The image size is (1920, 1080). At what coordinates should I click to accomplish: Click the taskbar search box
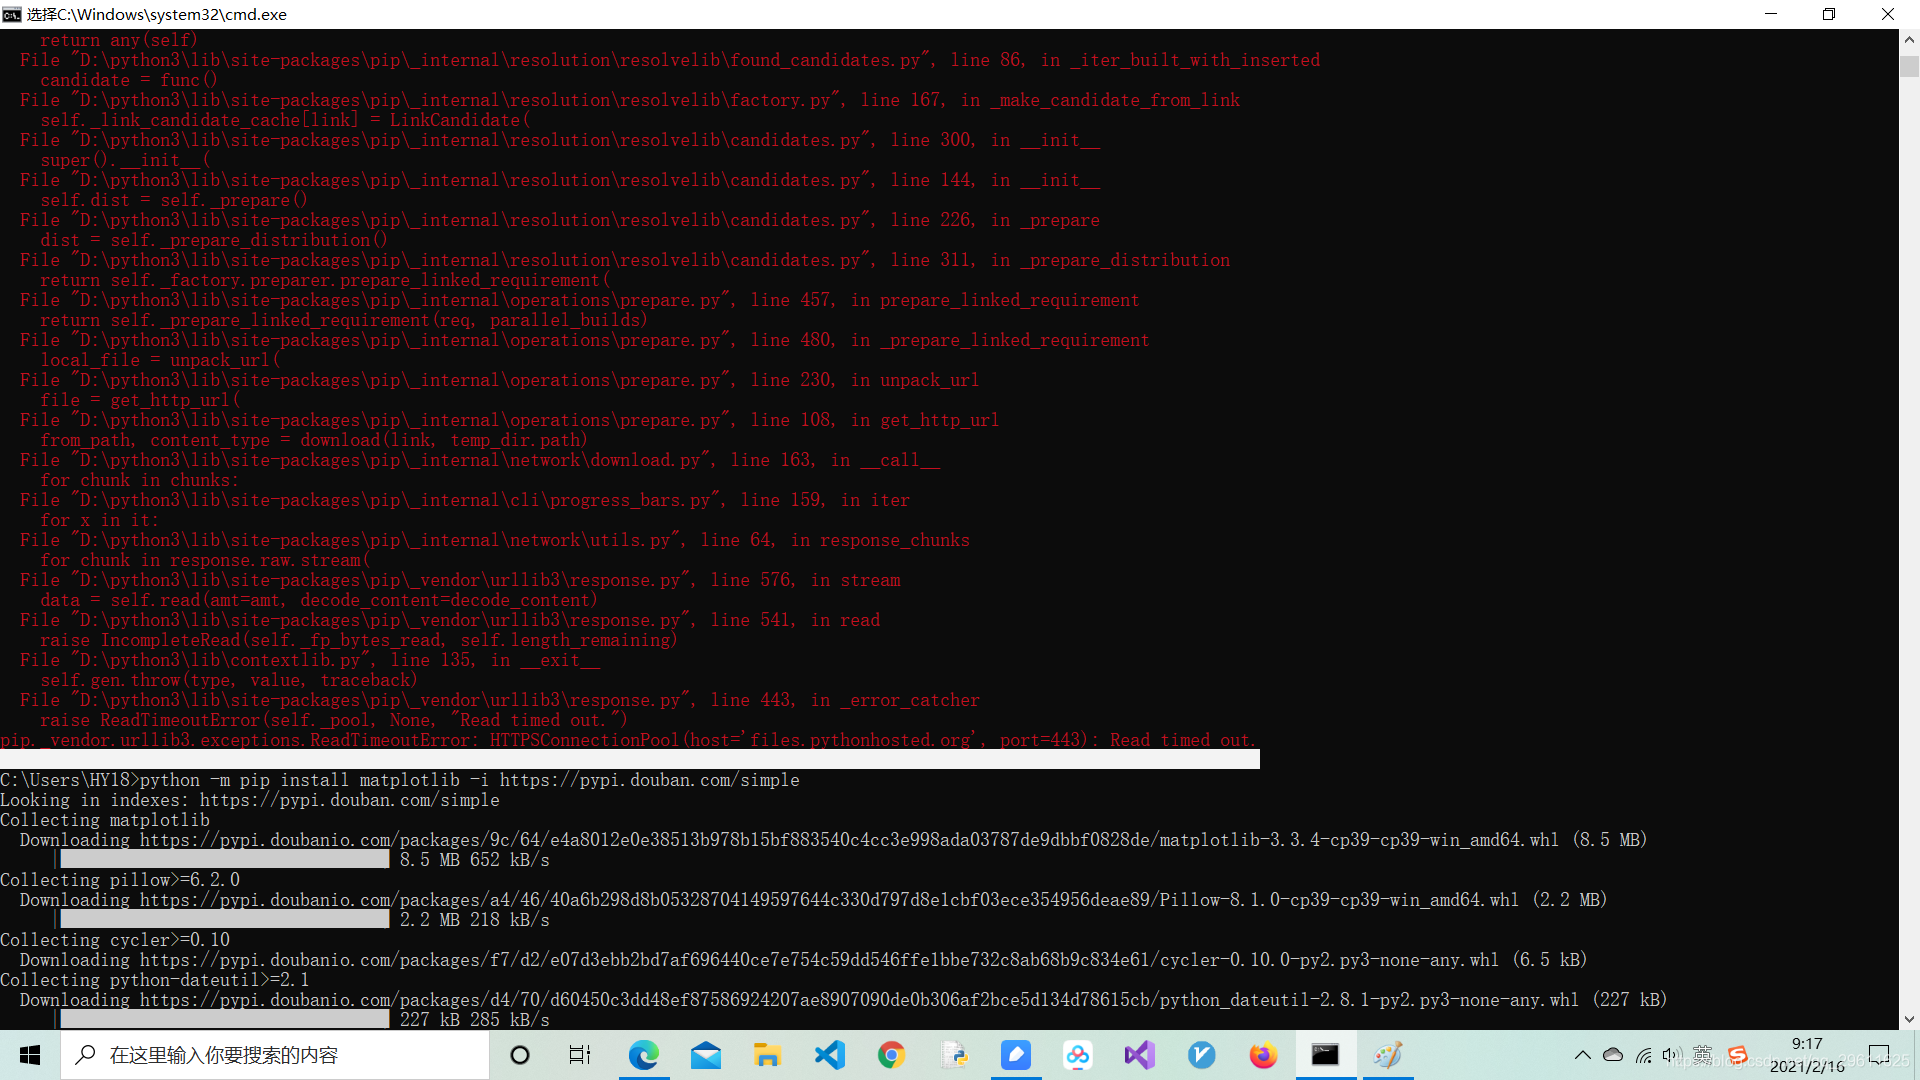pyautogui.click(x=275, y=1055)
